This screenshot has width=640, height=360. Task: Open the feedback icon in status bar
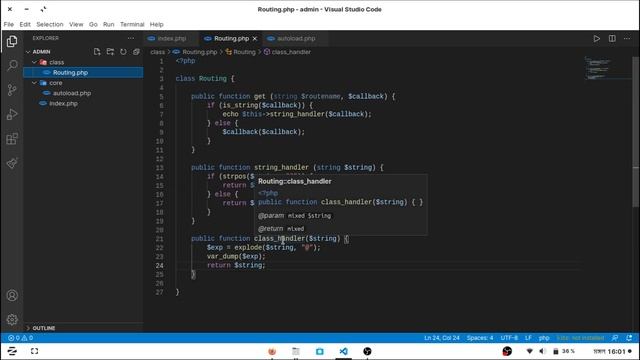pos(615,338)
